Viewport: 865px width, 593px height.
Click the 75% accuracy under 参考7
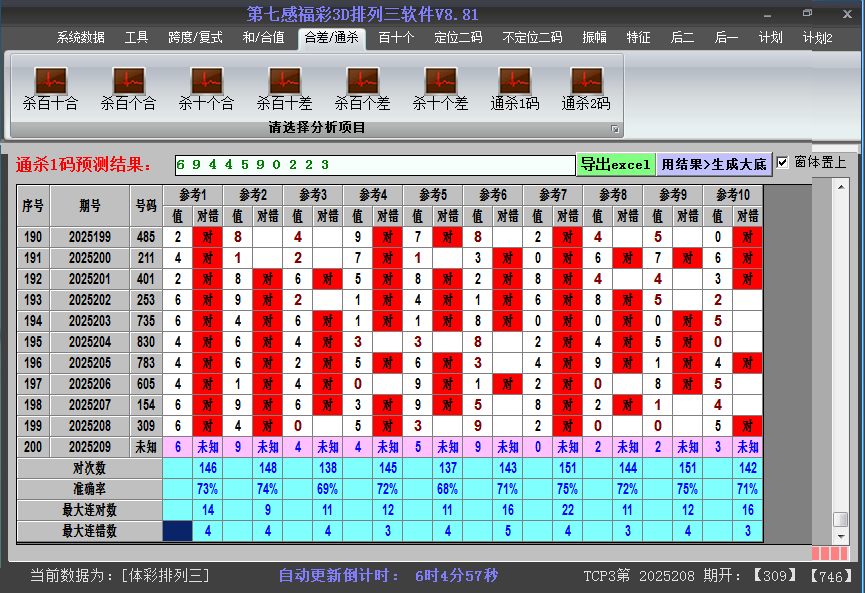pyautogui.click(x=568, y=489)
